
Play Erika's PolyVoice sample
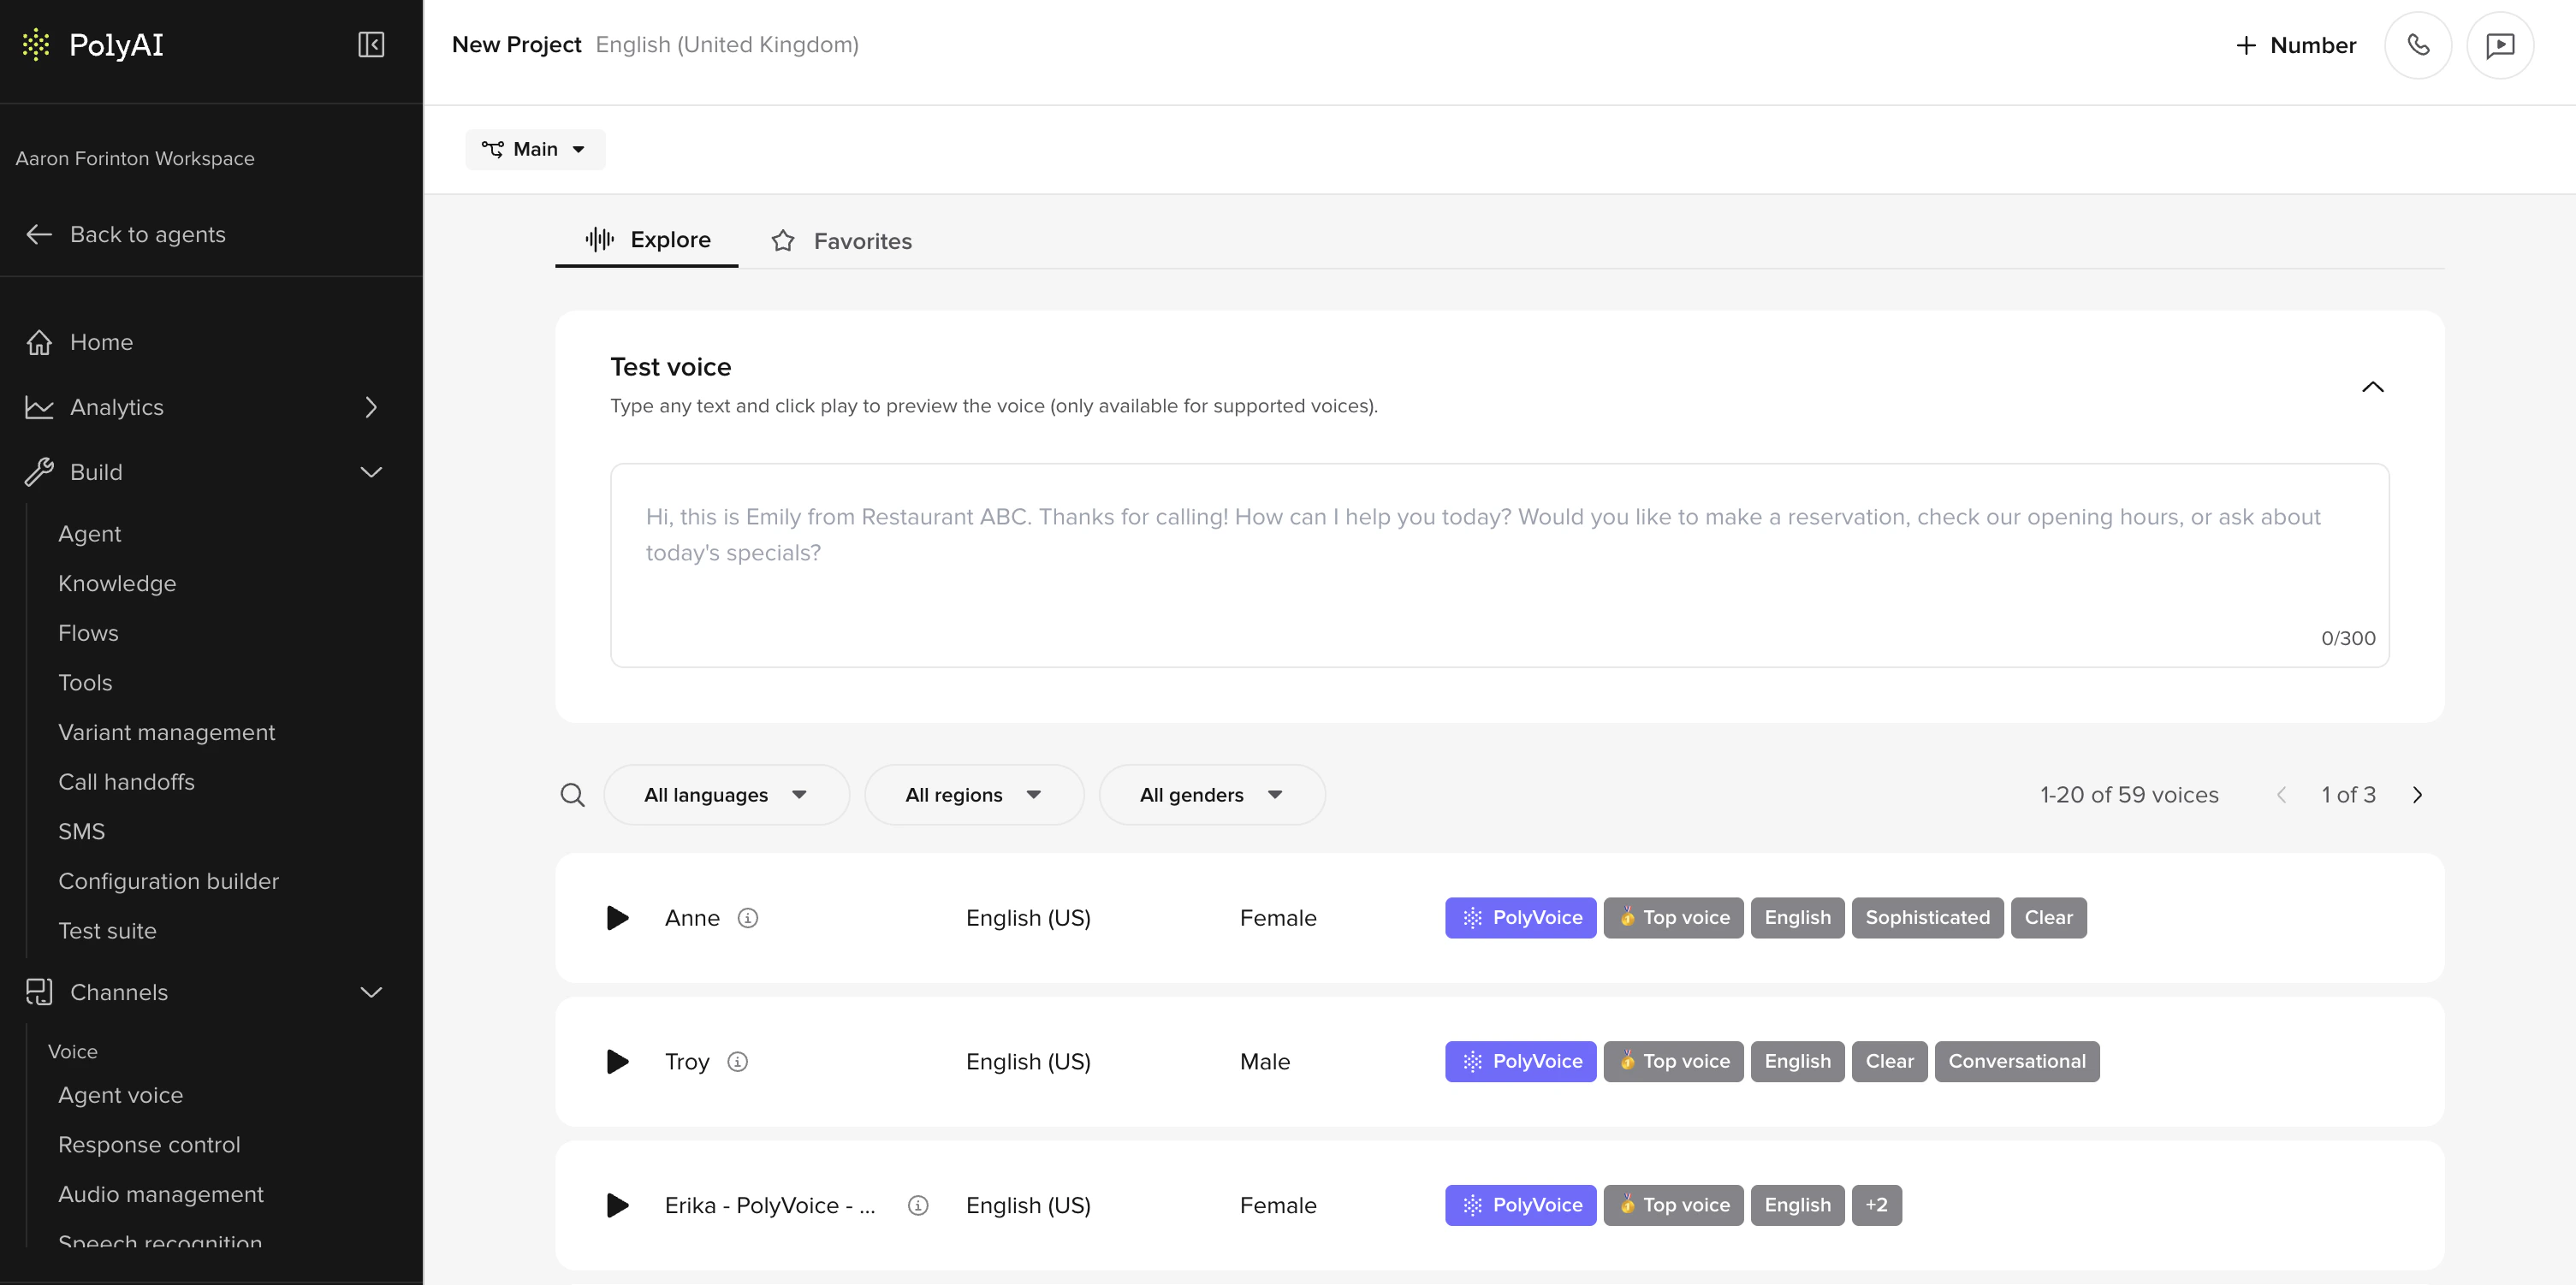tap(617, 1205)
